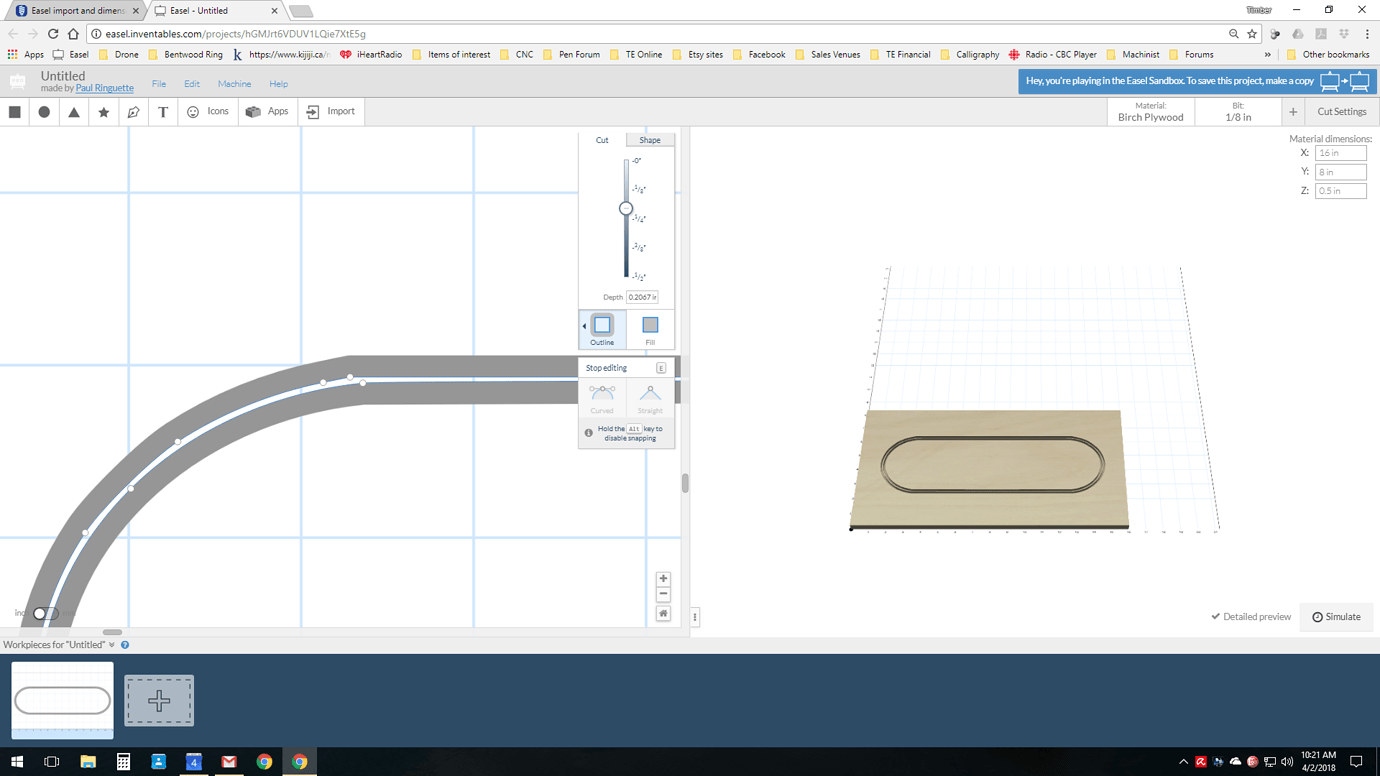Select the Text tool

[163, 111]
